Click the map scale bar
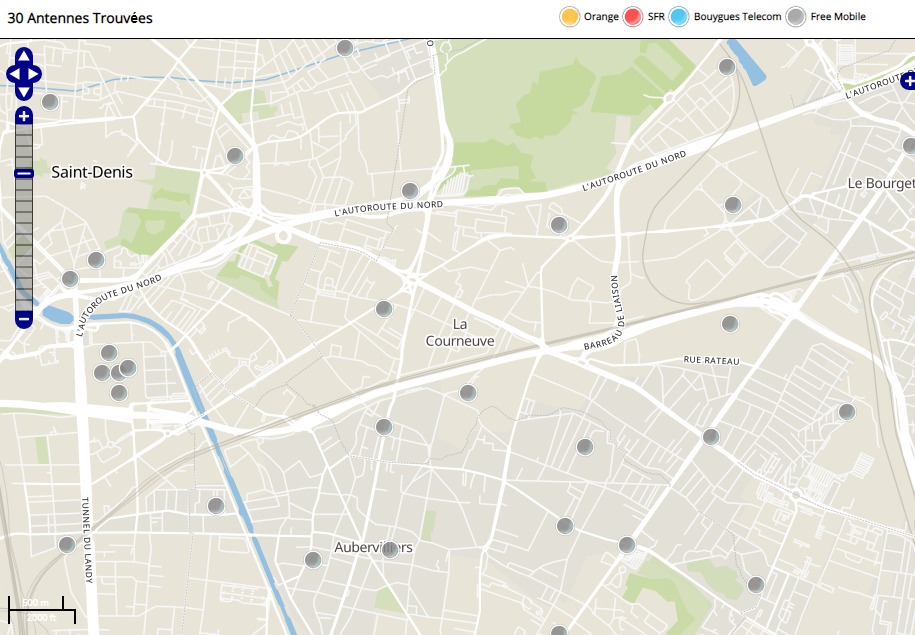The width and height of the screenshot is (915, 635). pos(42,607)
